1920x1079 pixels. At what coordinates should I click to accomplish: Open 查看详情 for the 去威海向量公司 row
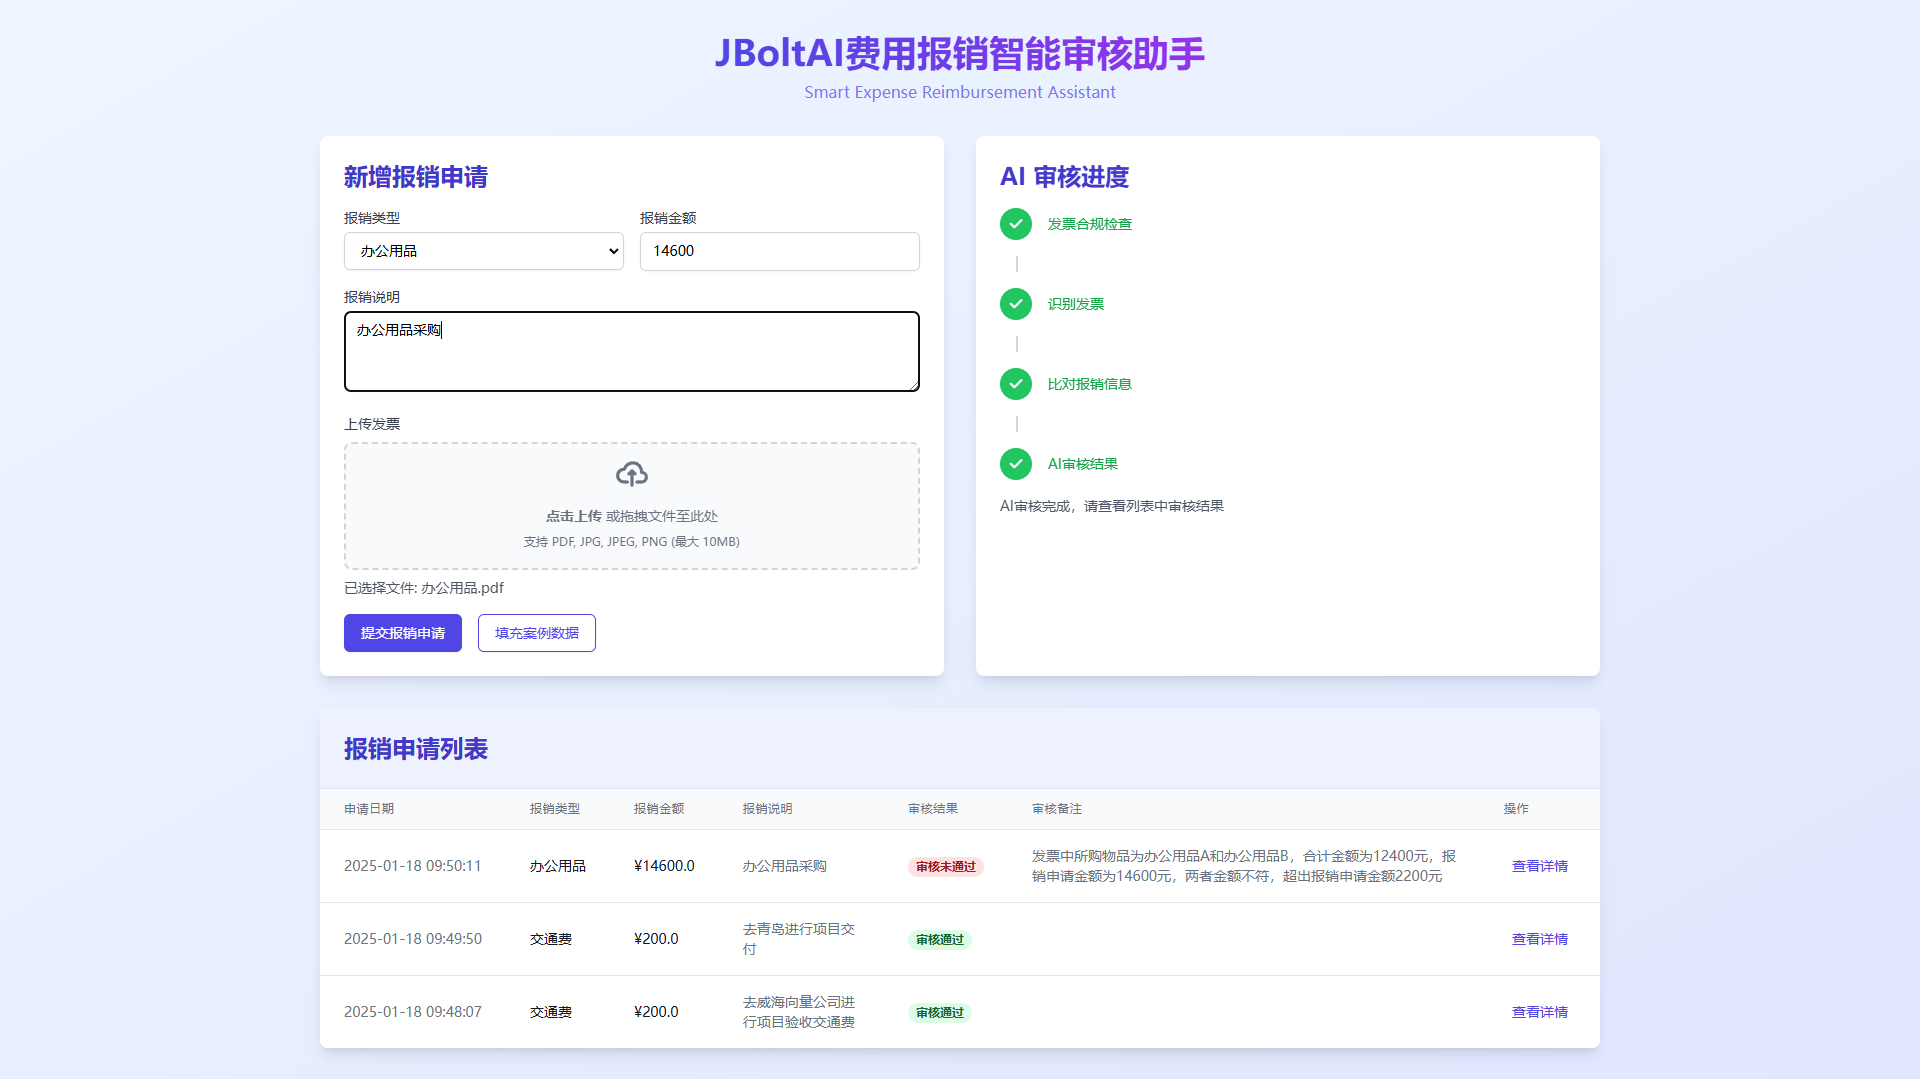[x=1540, y=1012]
